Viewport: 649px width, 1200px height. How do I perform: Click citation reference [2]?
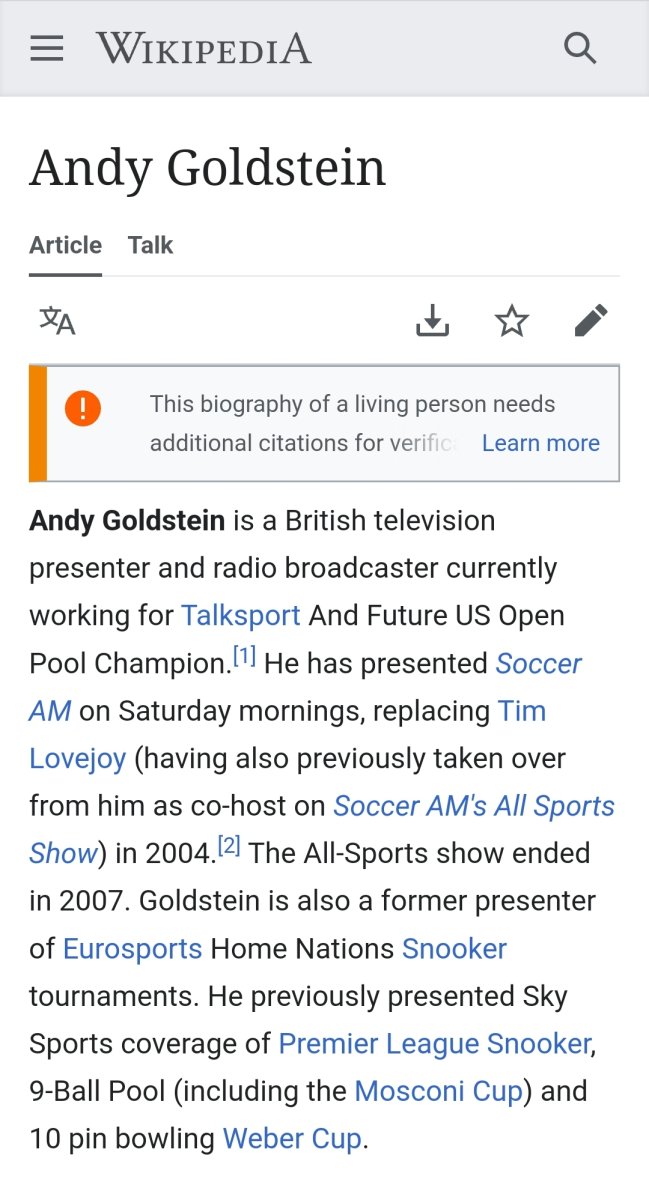[x=230, y=847]
